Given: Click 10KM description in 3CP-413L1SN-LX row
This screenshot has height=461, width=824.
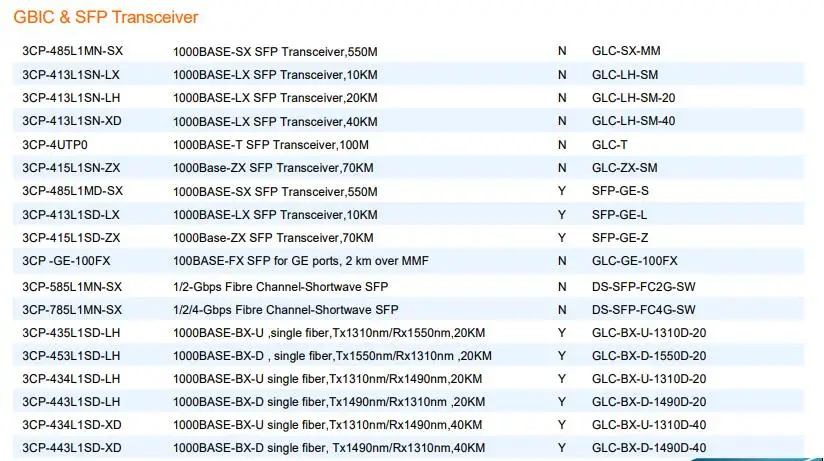Looking at the screenshot, I should click(x=275, y=75).
